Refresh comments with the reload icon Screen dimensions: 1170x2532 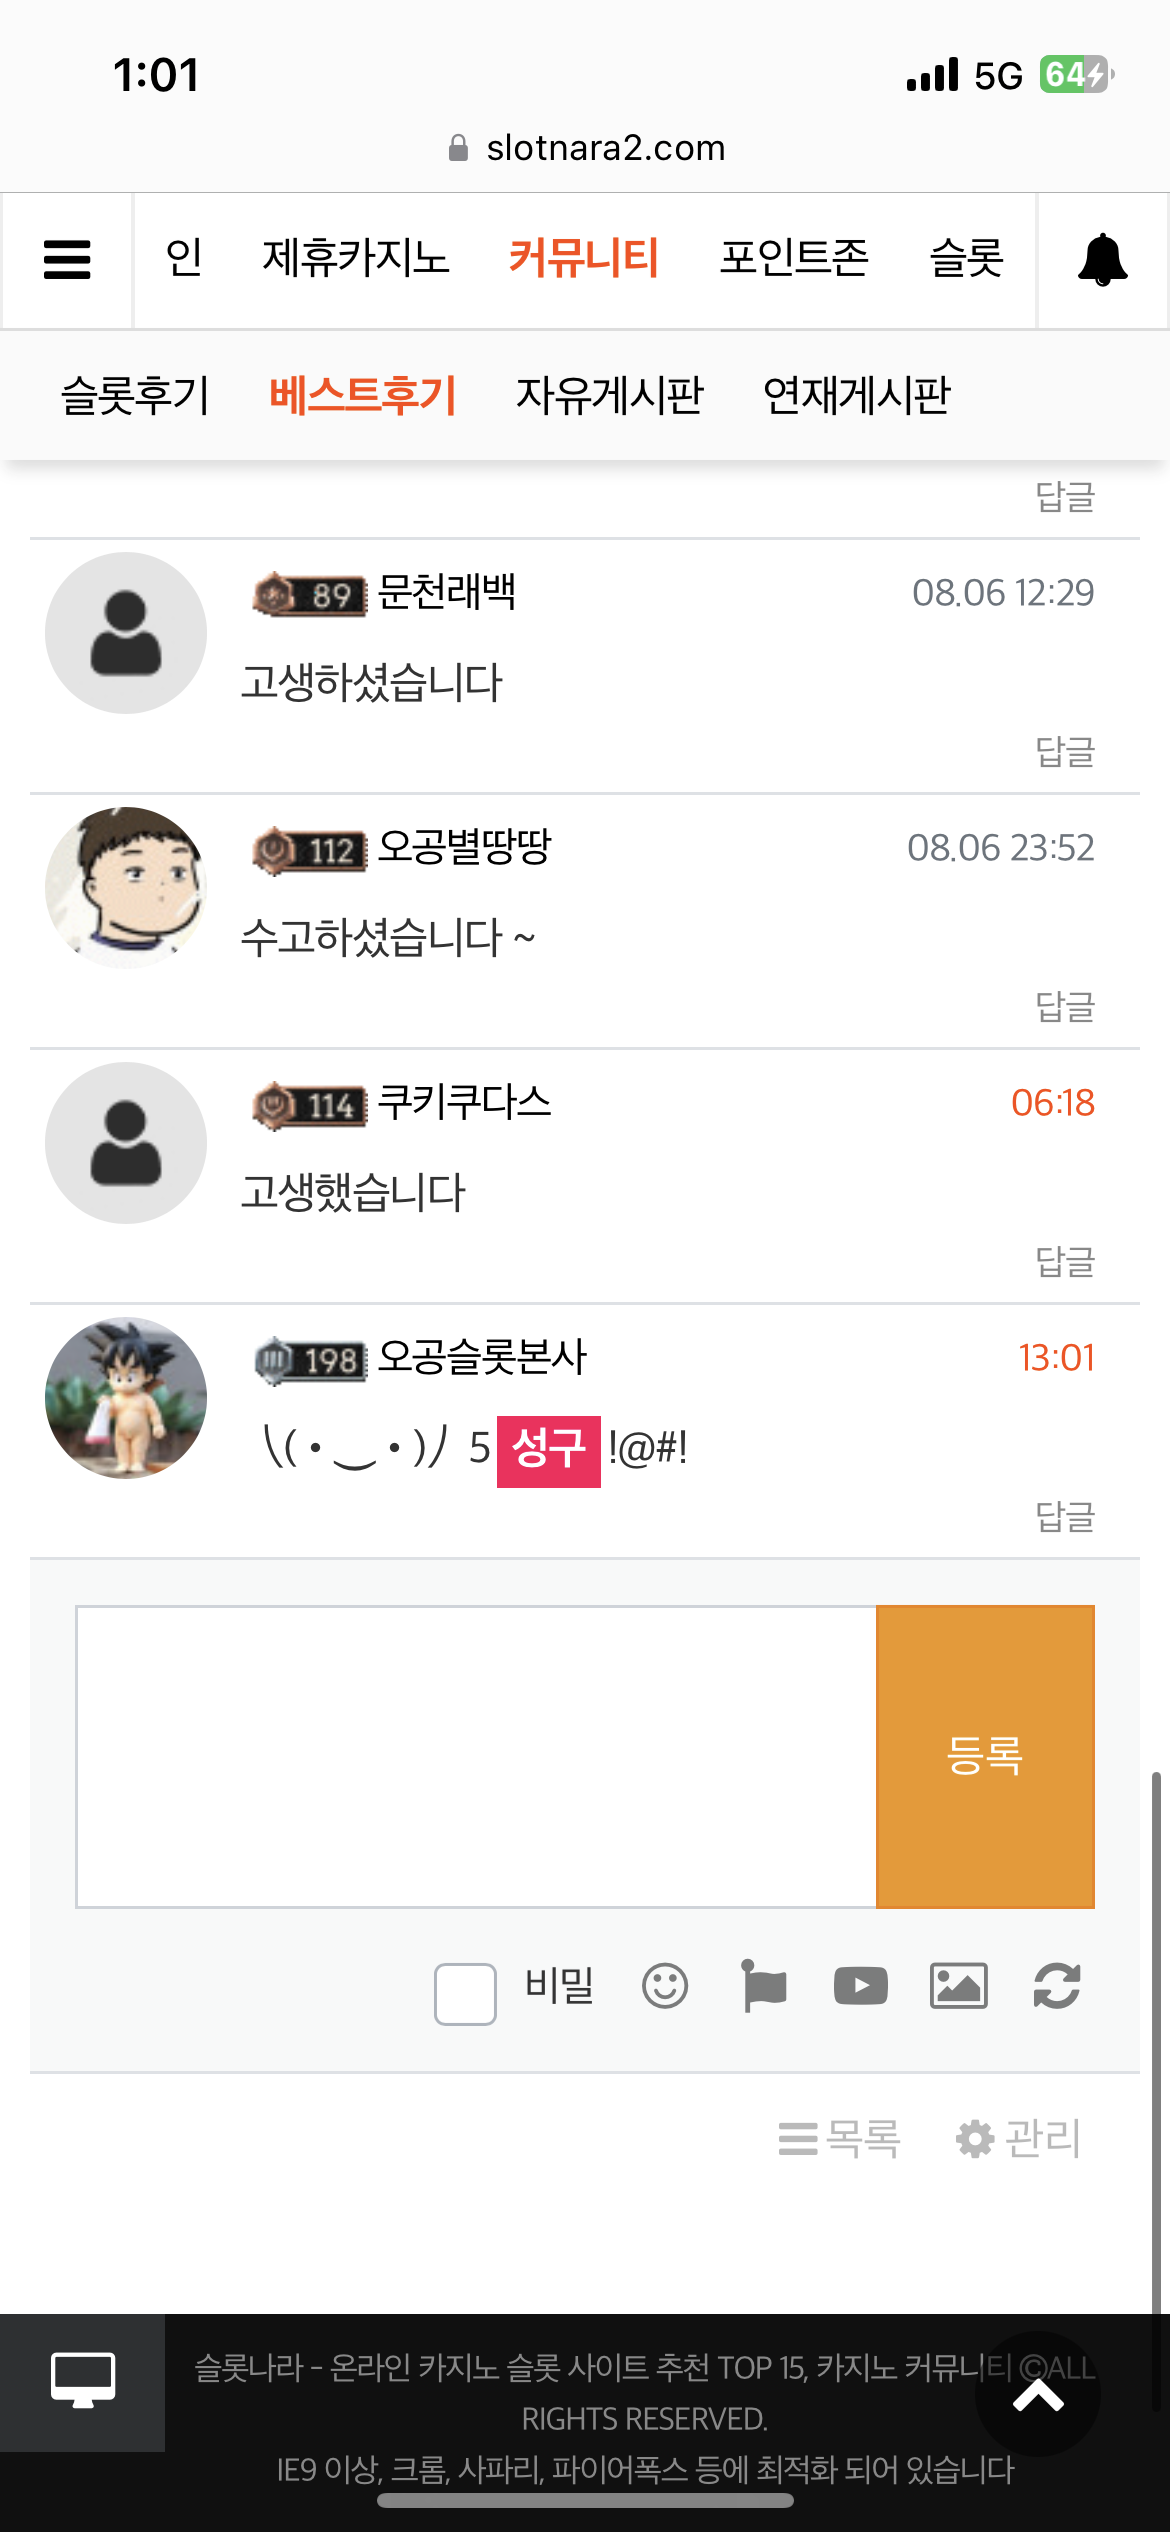point(1057,1986)
